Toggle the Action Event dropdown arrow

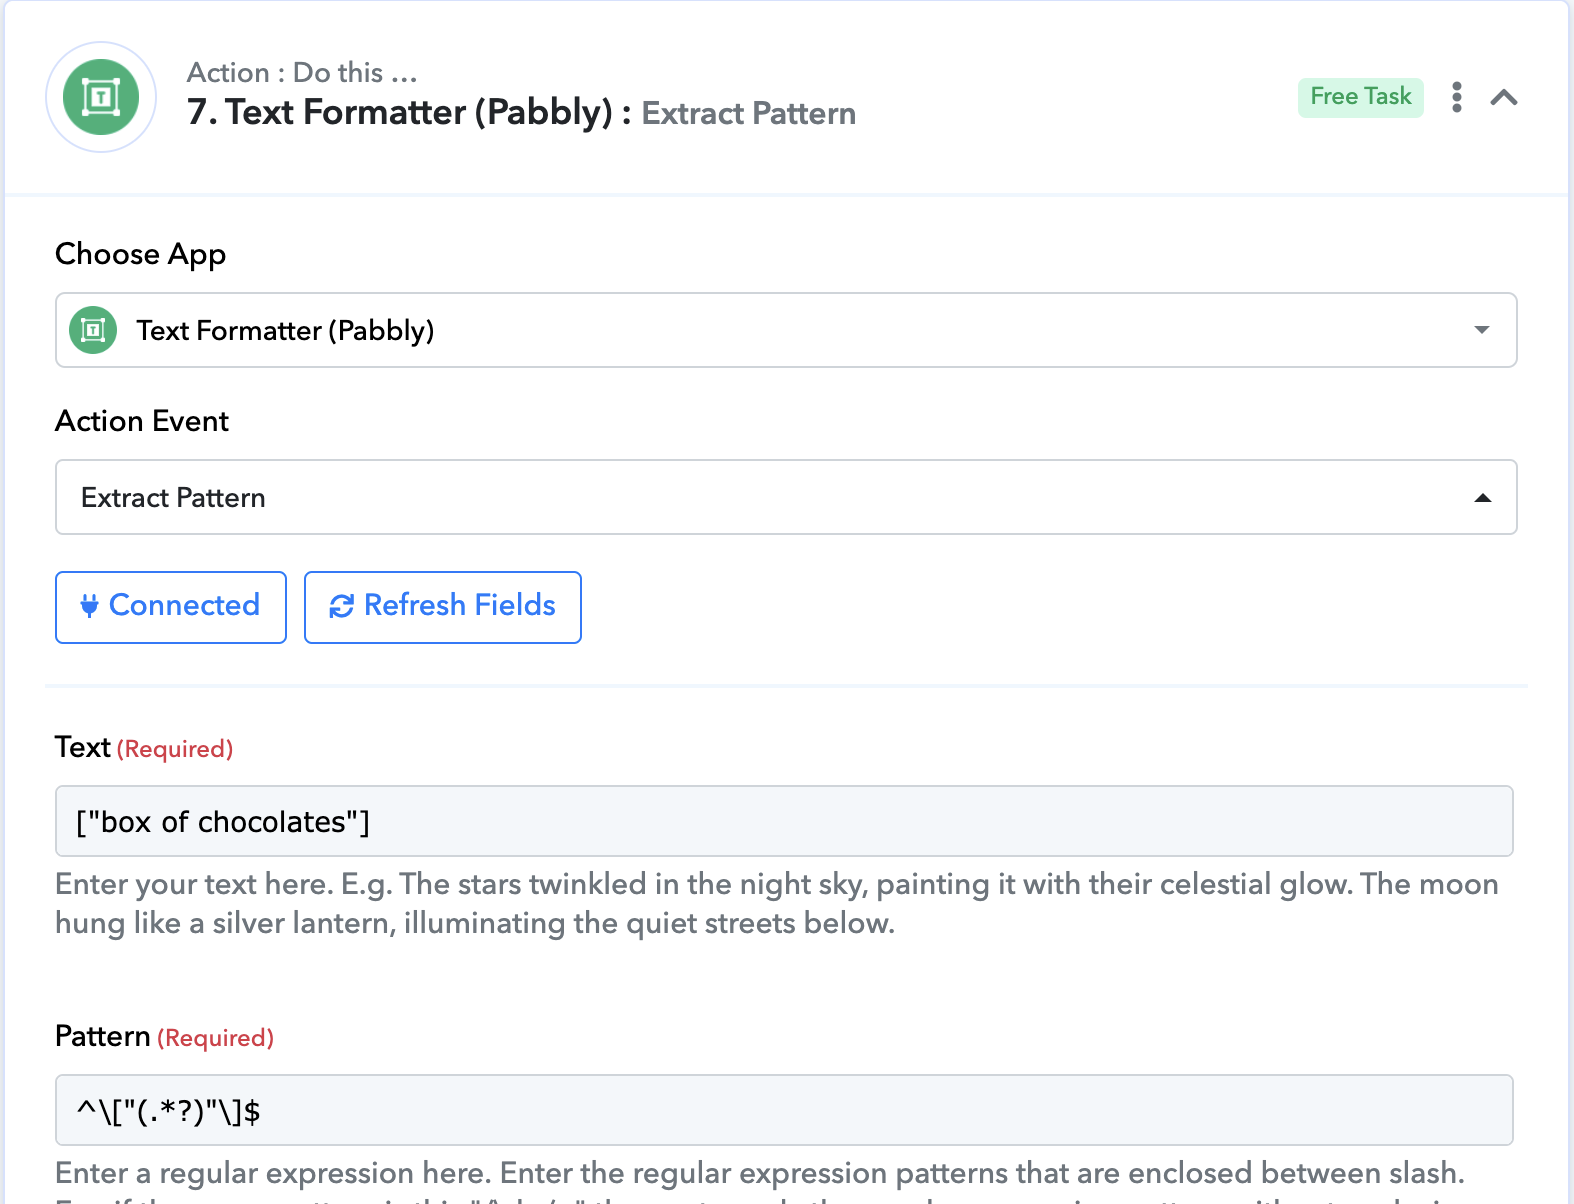pyautogui.click(x=1483, y=498)
